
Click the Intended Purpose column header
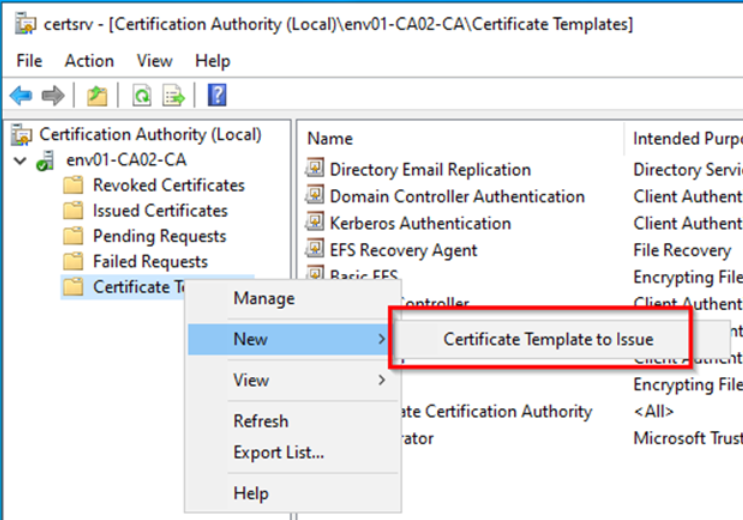click(687, 139)
